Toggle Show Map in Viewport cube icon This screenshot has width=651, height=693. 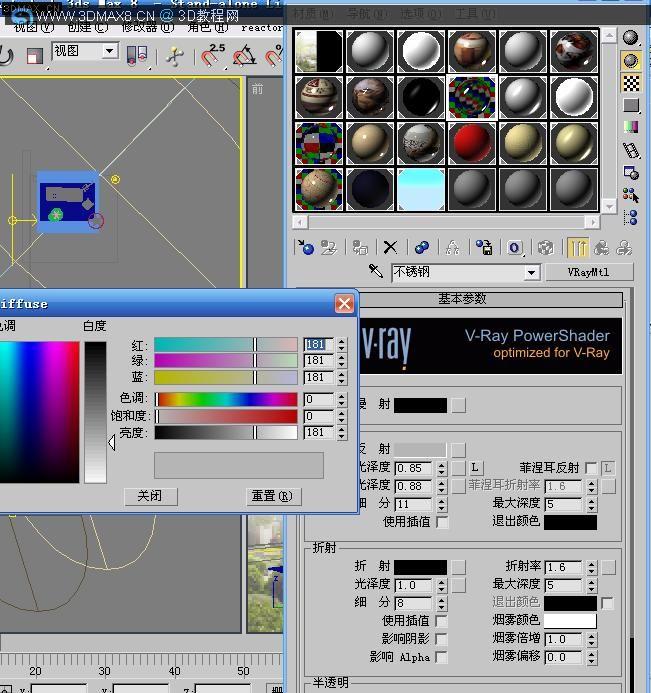coord(546,248)
